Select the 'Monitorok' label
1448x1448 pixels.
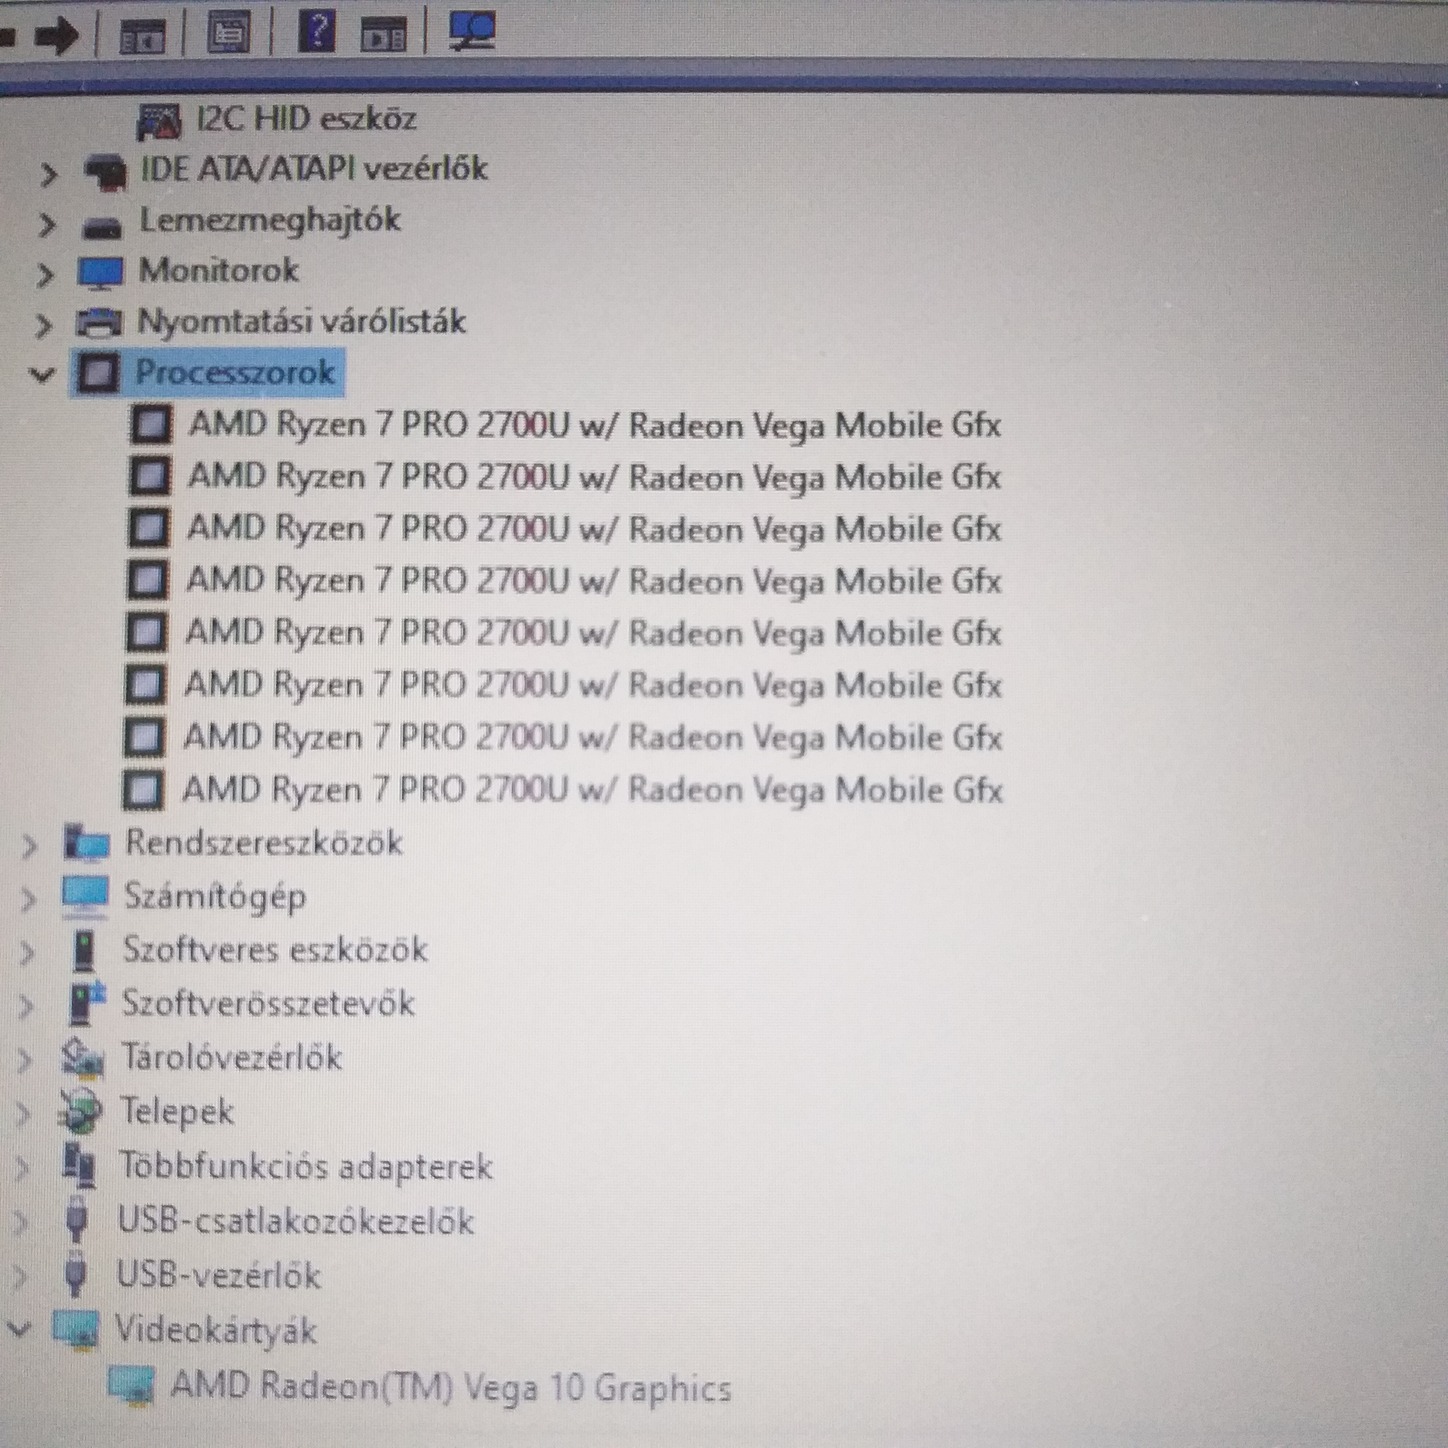[x=218, y=270]
